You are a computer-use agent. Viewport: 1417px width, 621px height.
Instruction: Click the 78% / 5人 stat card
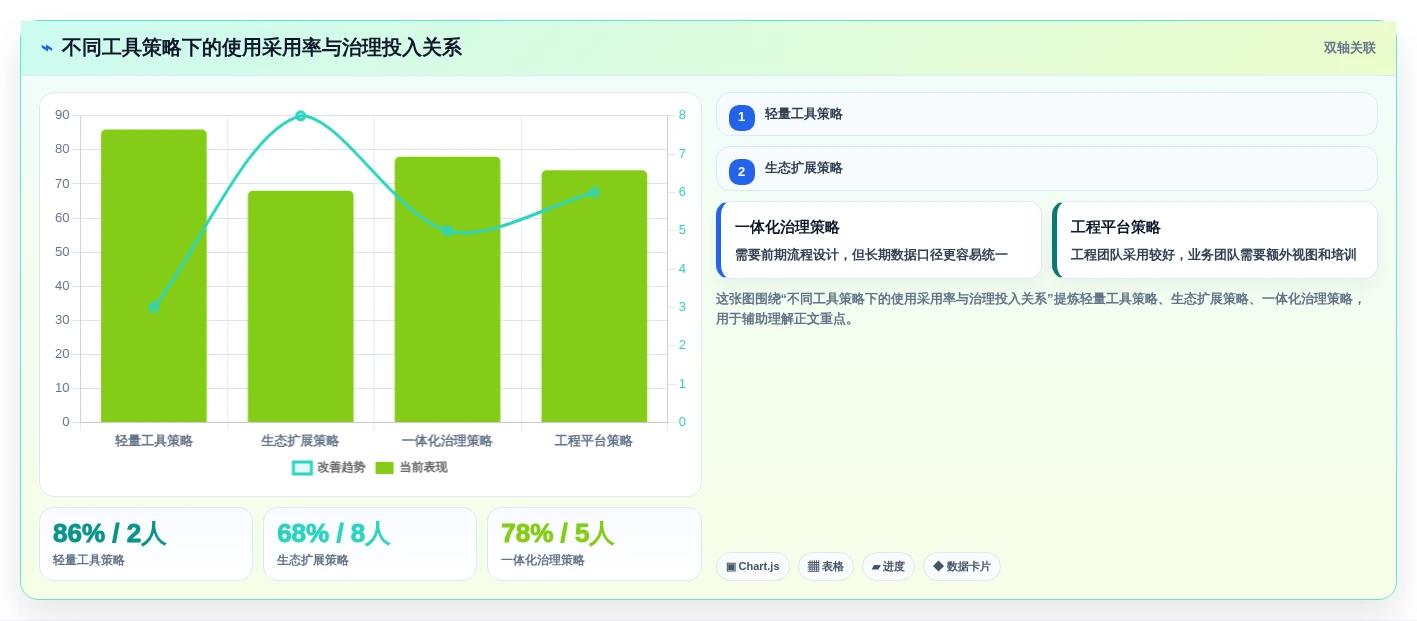[x=594, y=544]
